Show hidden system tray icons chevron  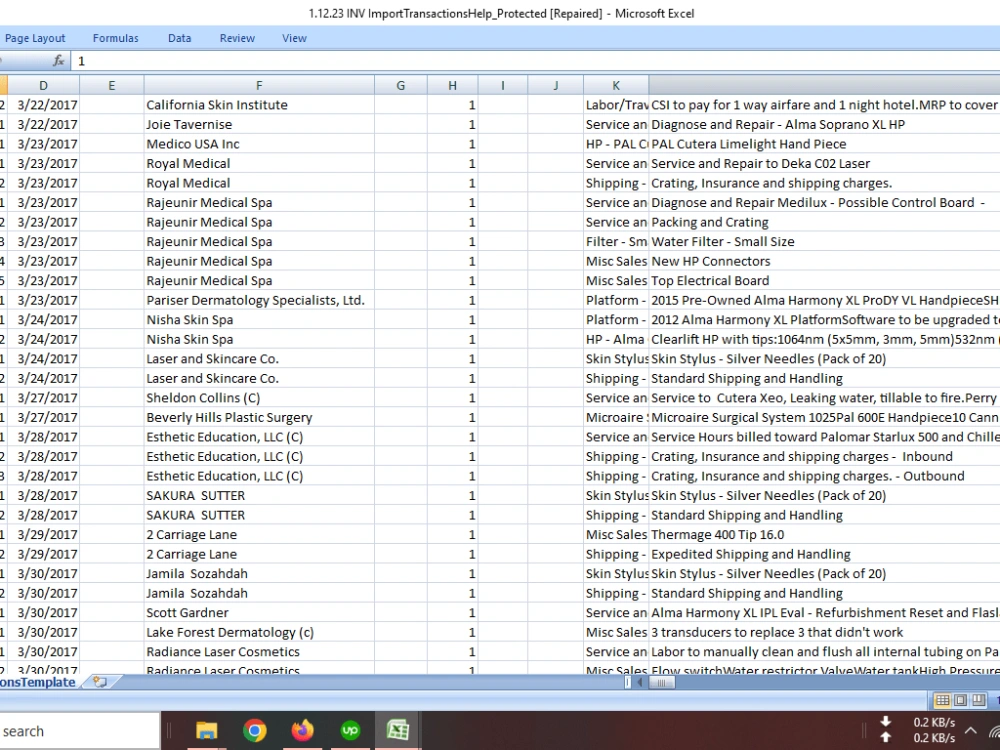[970, 731]
